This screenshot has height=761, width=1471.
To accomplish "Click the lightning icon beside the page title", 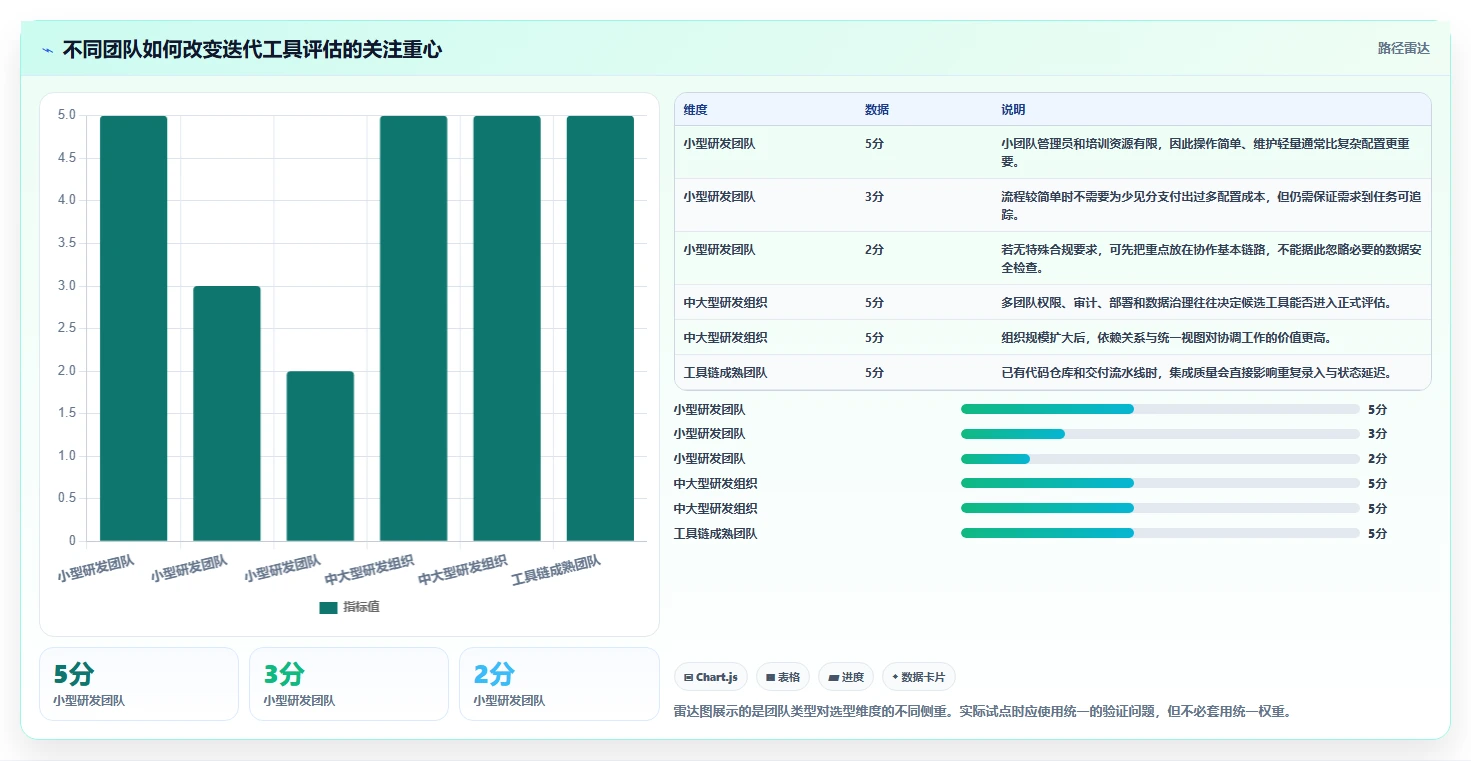I will point(47,50).
